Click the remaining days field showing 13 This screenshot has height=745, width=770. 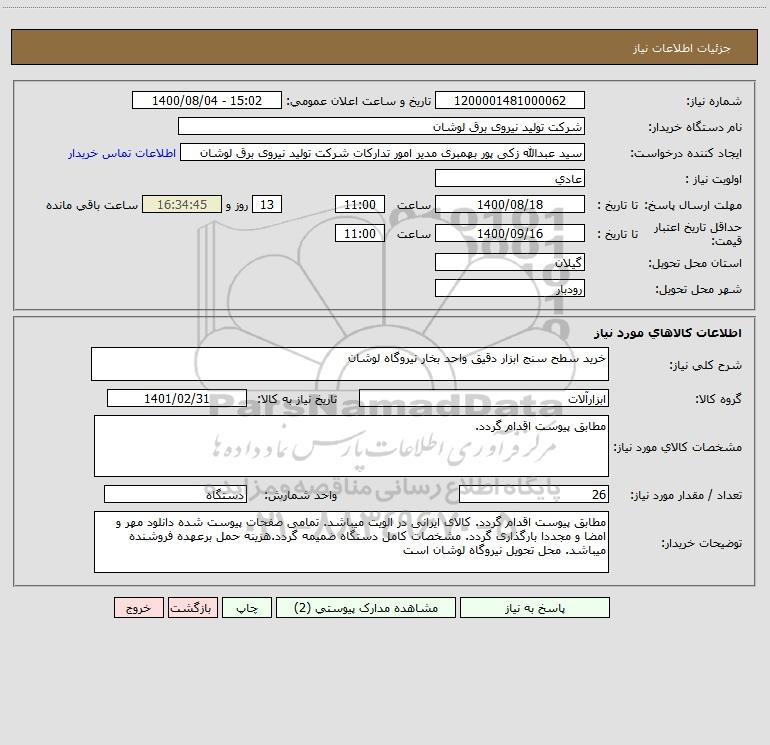(267, 204)
